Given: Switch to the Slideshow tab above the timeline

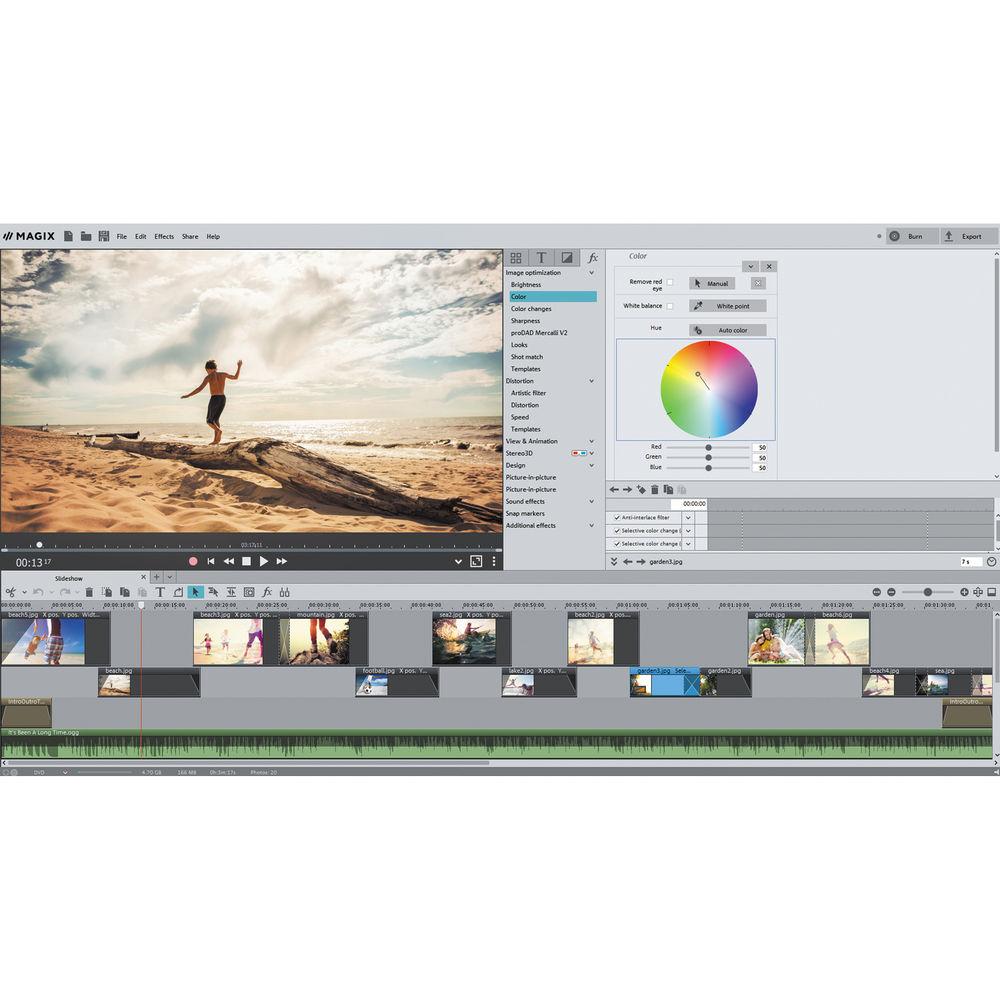Looking at the screenshot, I should click(x=69, y=577).
